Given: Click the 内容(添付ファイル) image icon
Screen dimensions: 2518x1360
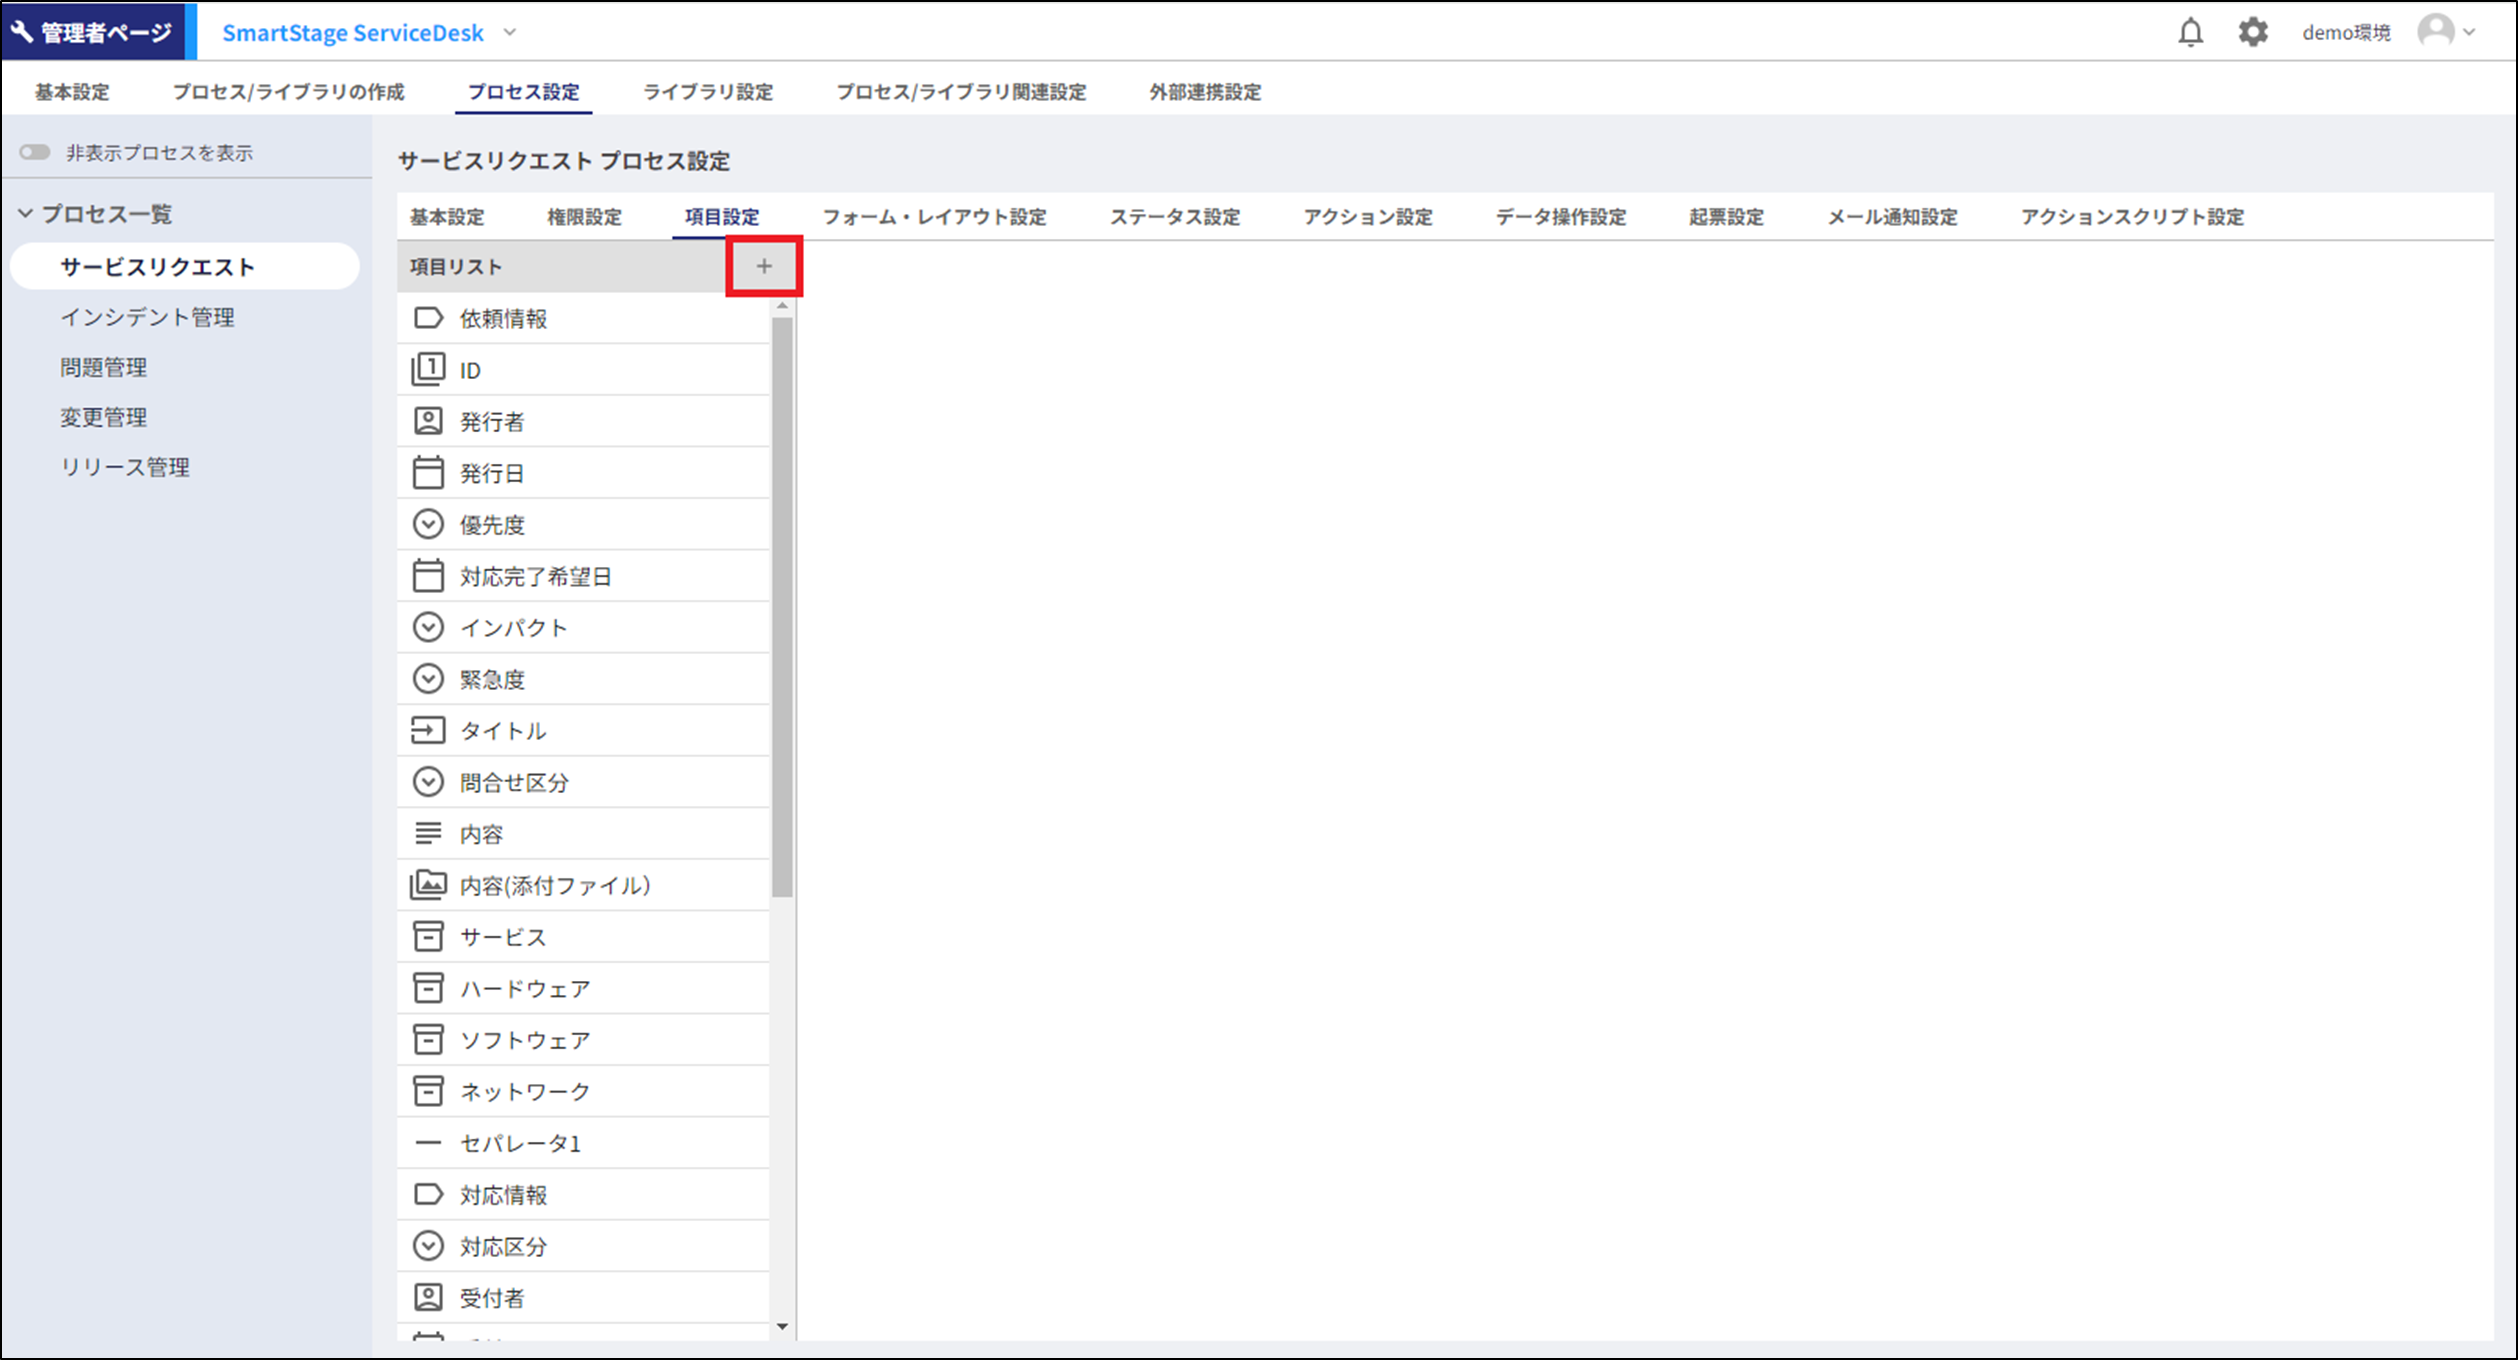Looking at the screenshot, I should coord(428,885).
